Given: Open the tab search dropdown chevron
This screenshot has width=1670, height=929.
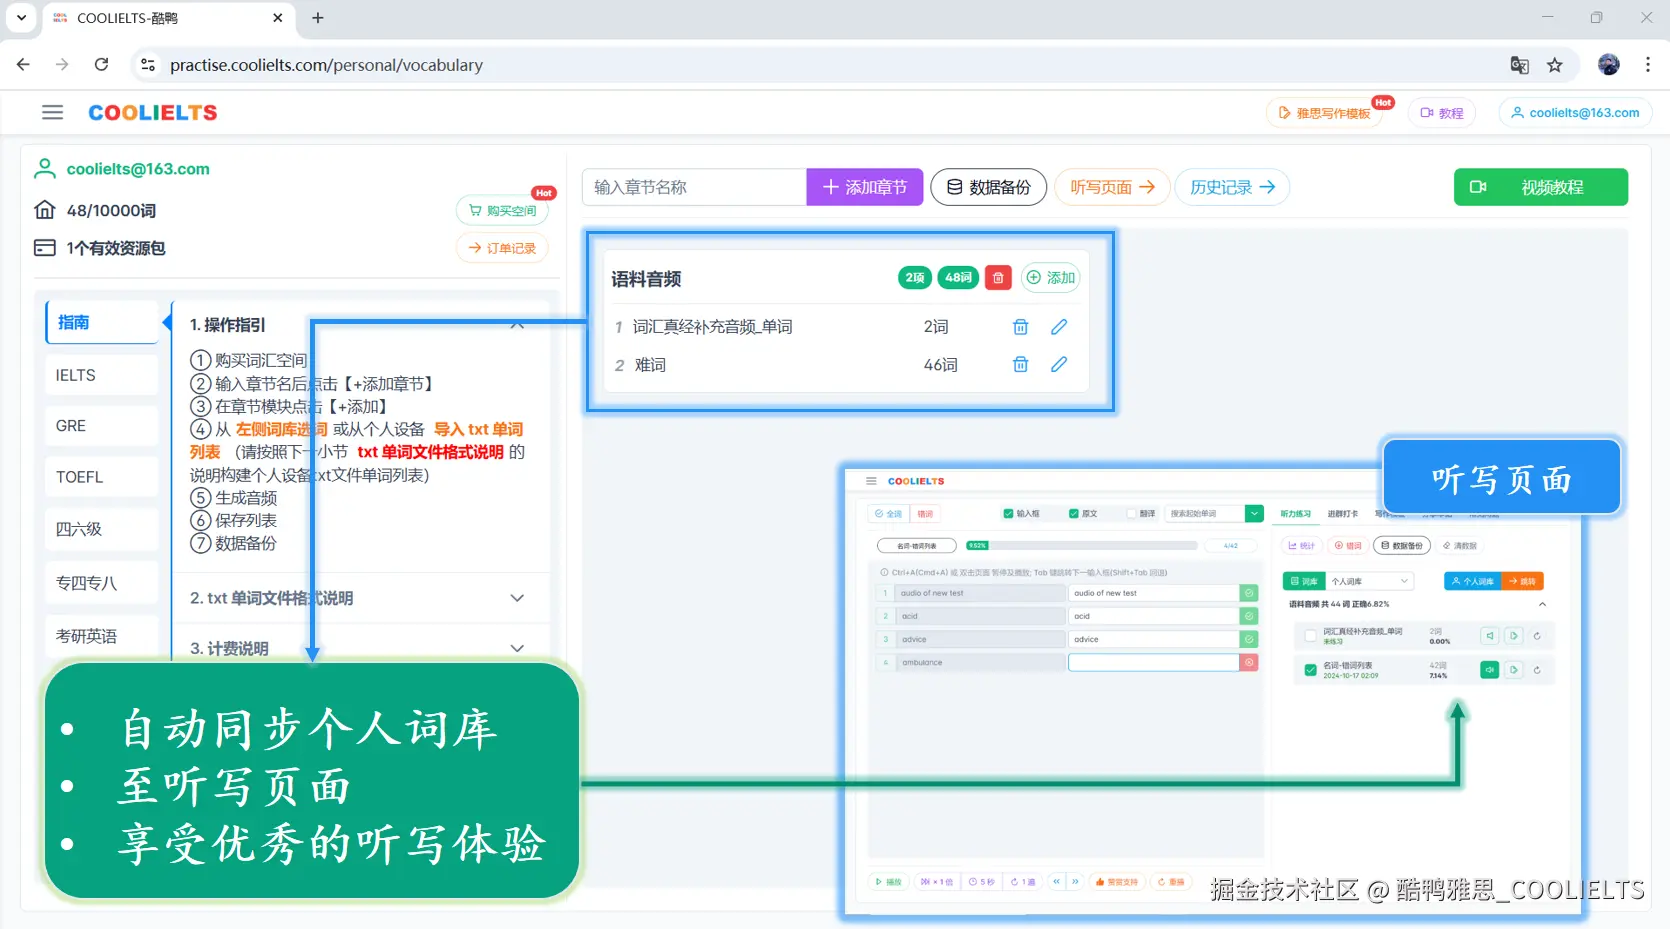Looking at the screenshot, I should click(x=21, y=18).
